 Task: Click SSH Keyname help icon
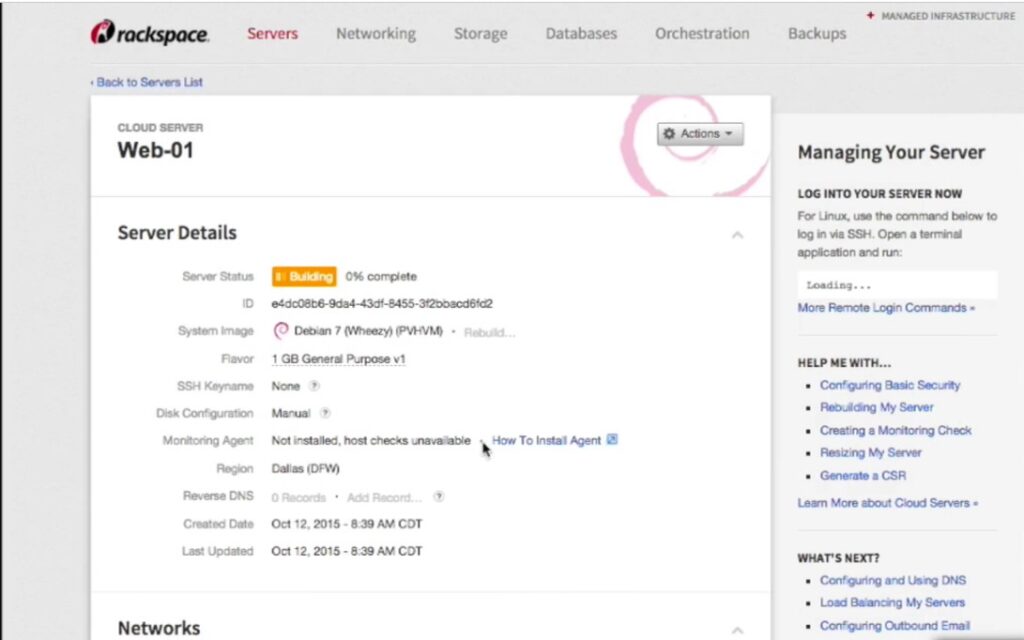tap(315, 386)
